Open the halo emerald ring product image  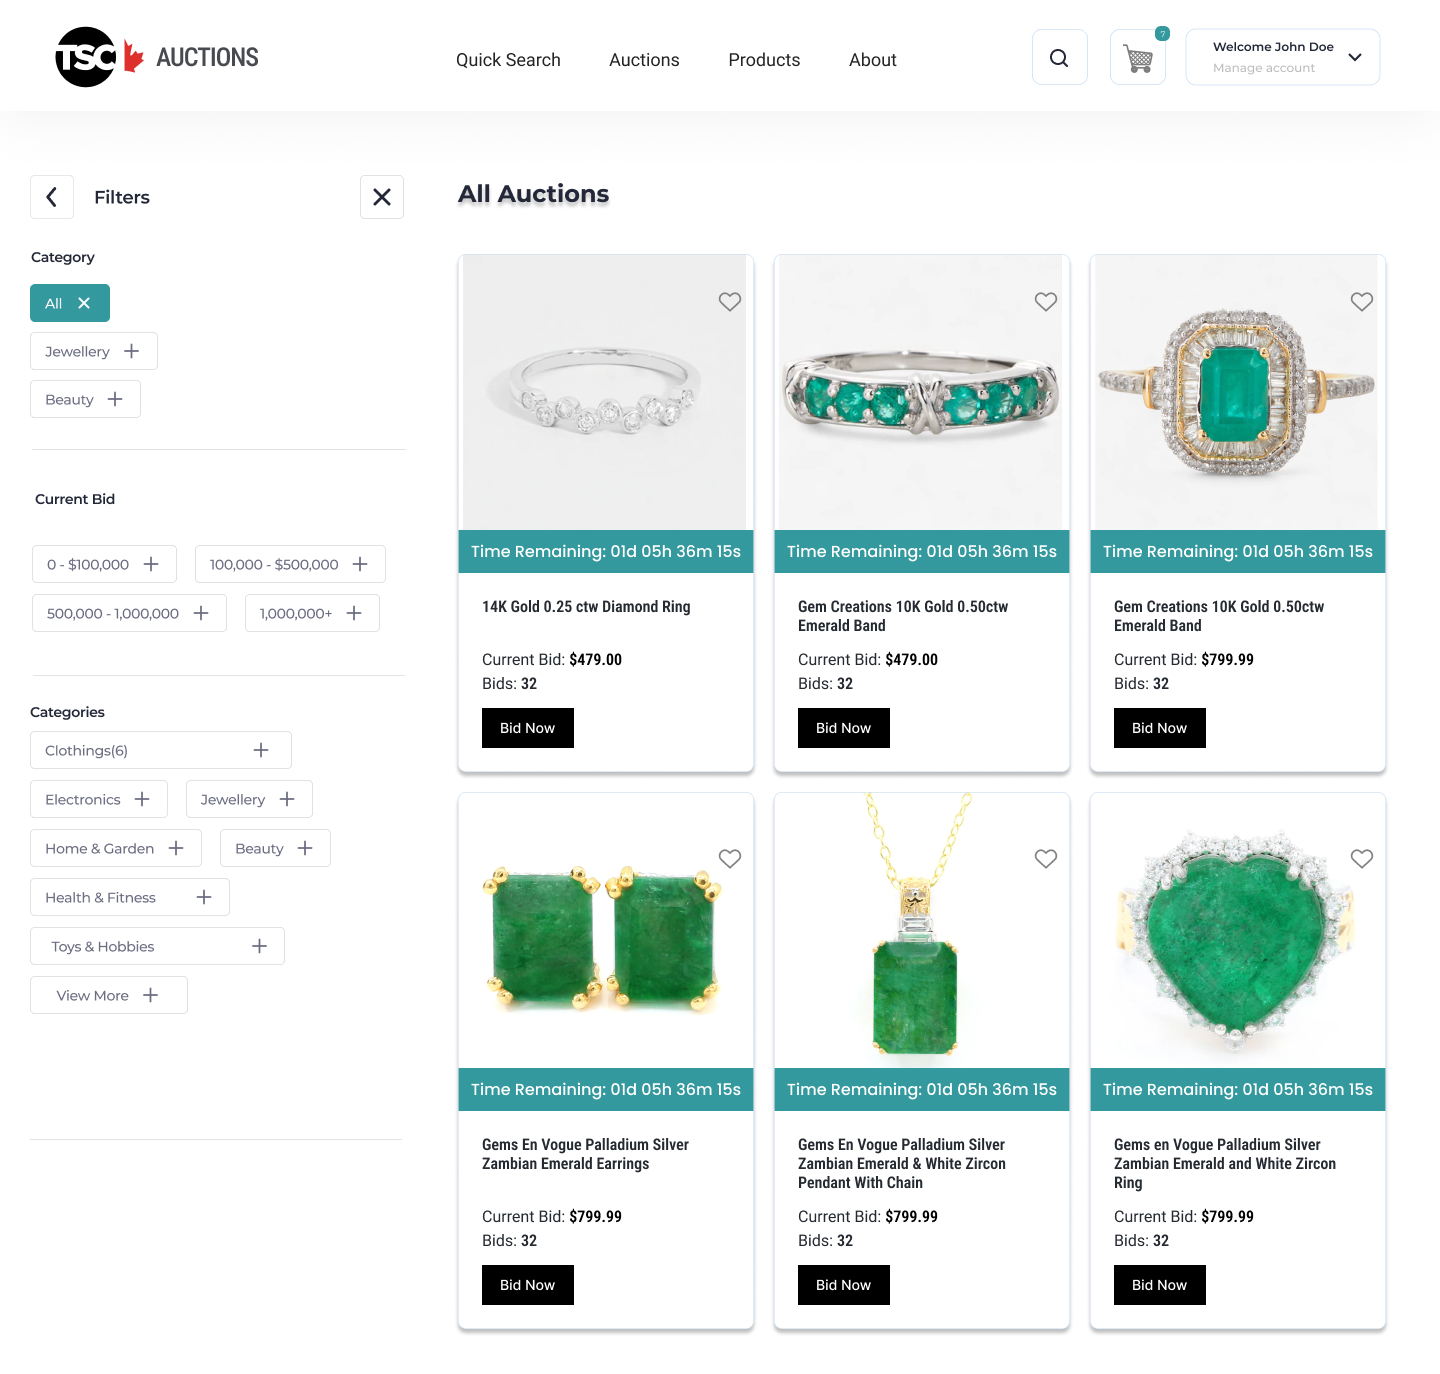(1238, 392)
